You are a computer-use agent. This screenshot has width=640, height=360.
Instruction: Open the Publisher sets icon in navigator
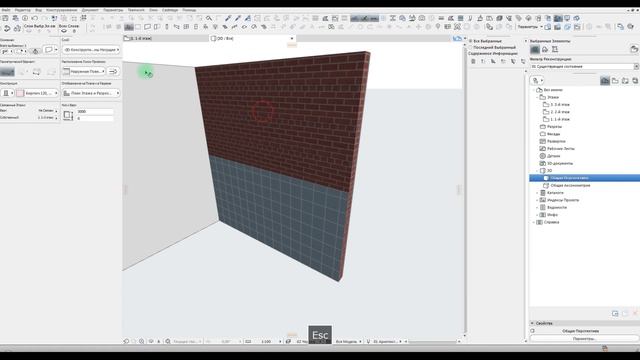click(635, 81)
